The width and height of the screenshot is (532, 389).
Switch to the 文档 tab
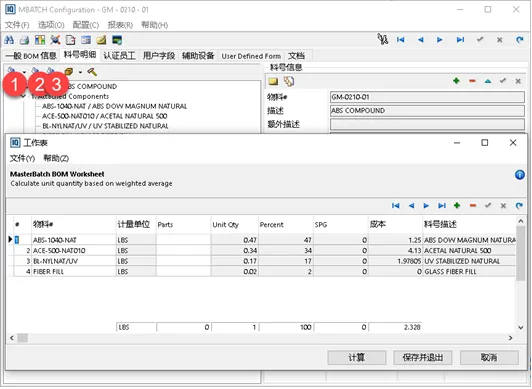(296, 56)
